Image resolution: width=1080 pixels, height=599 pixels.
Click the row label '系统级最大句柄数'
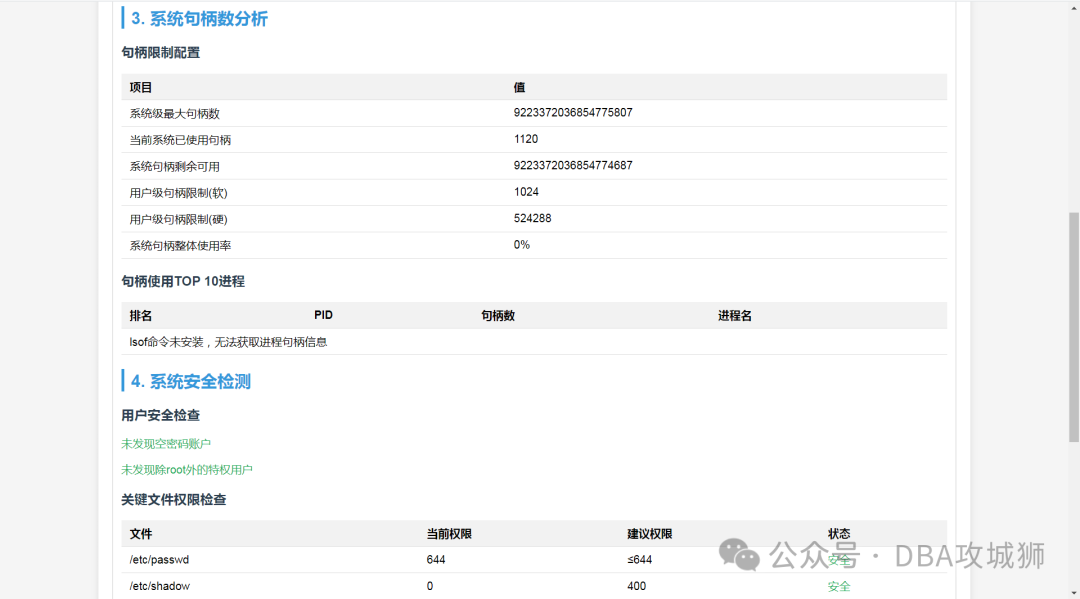174,114
